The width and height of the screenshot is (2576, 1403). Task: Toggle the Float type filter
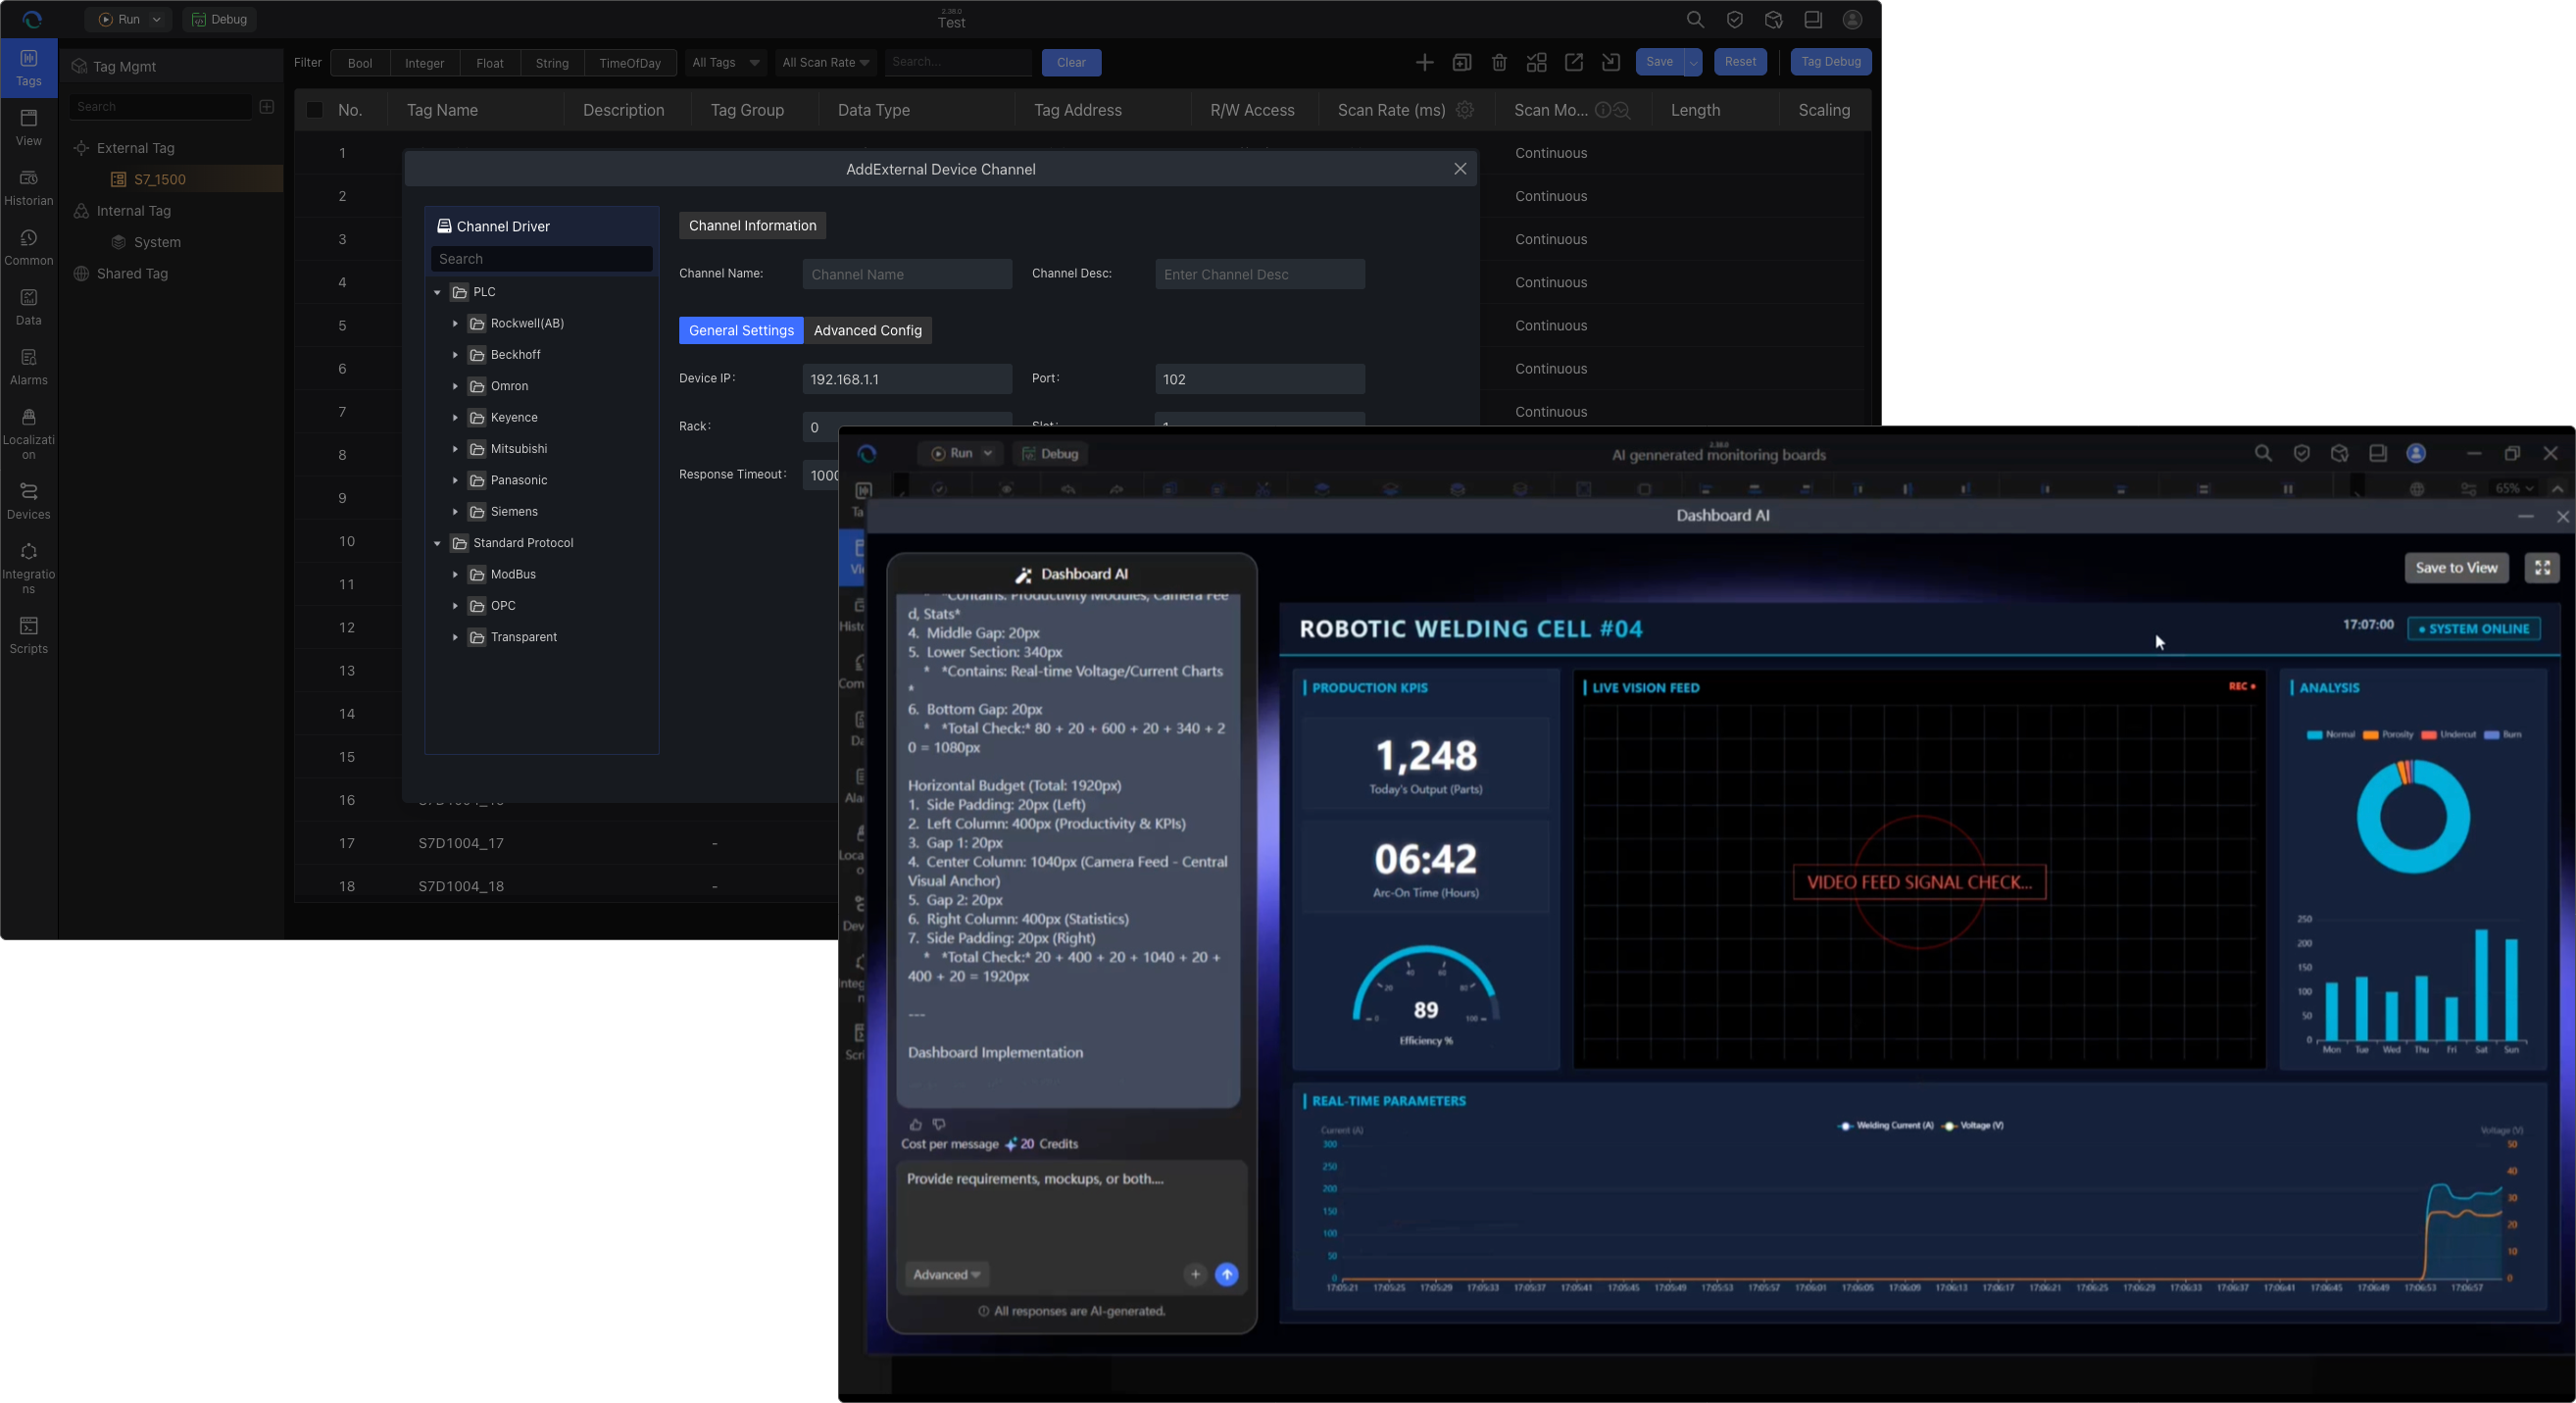[490, 63]
